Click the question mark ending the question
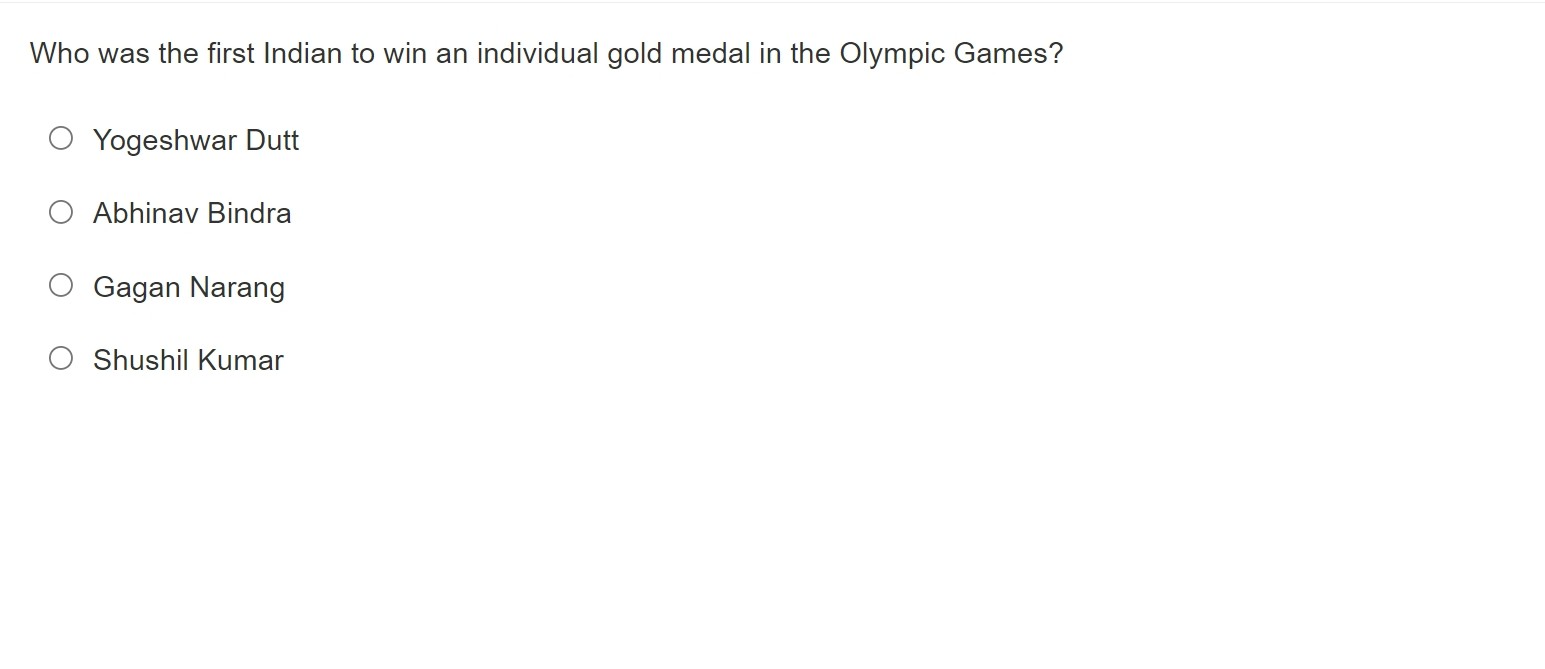The image size is (1545, 669). click(1056, 53)
